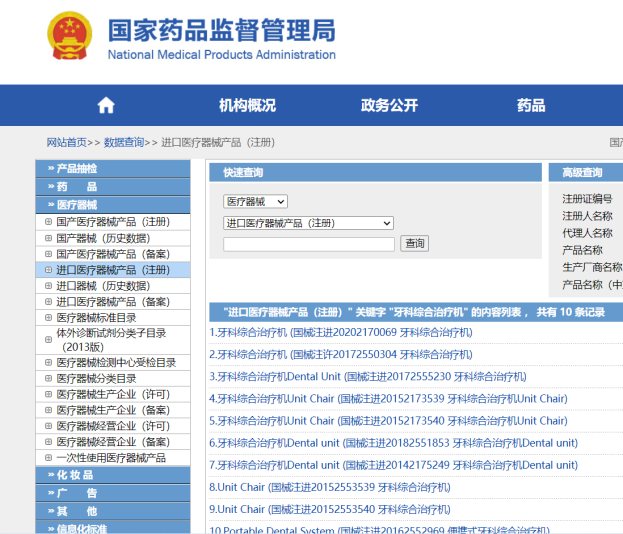This screenshot has height=534, width=623.
Task: Collapse 医疗器械 sidebar section
Action: point(113,205)
